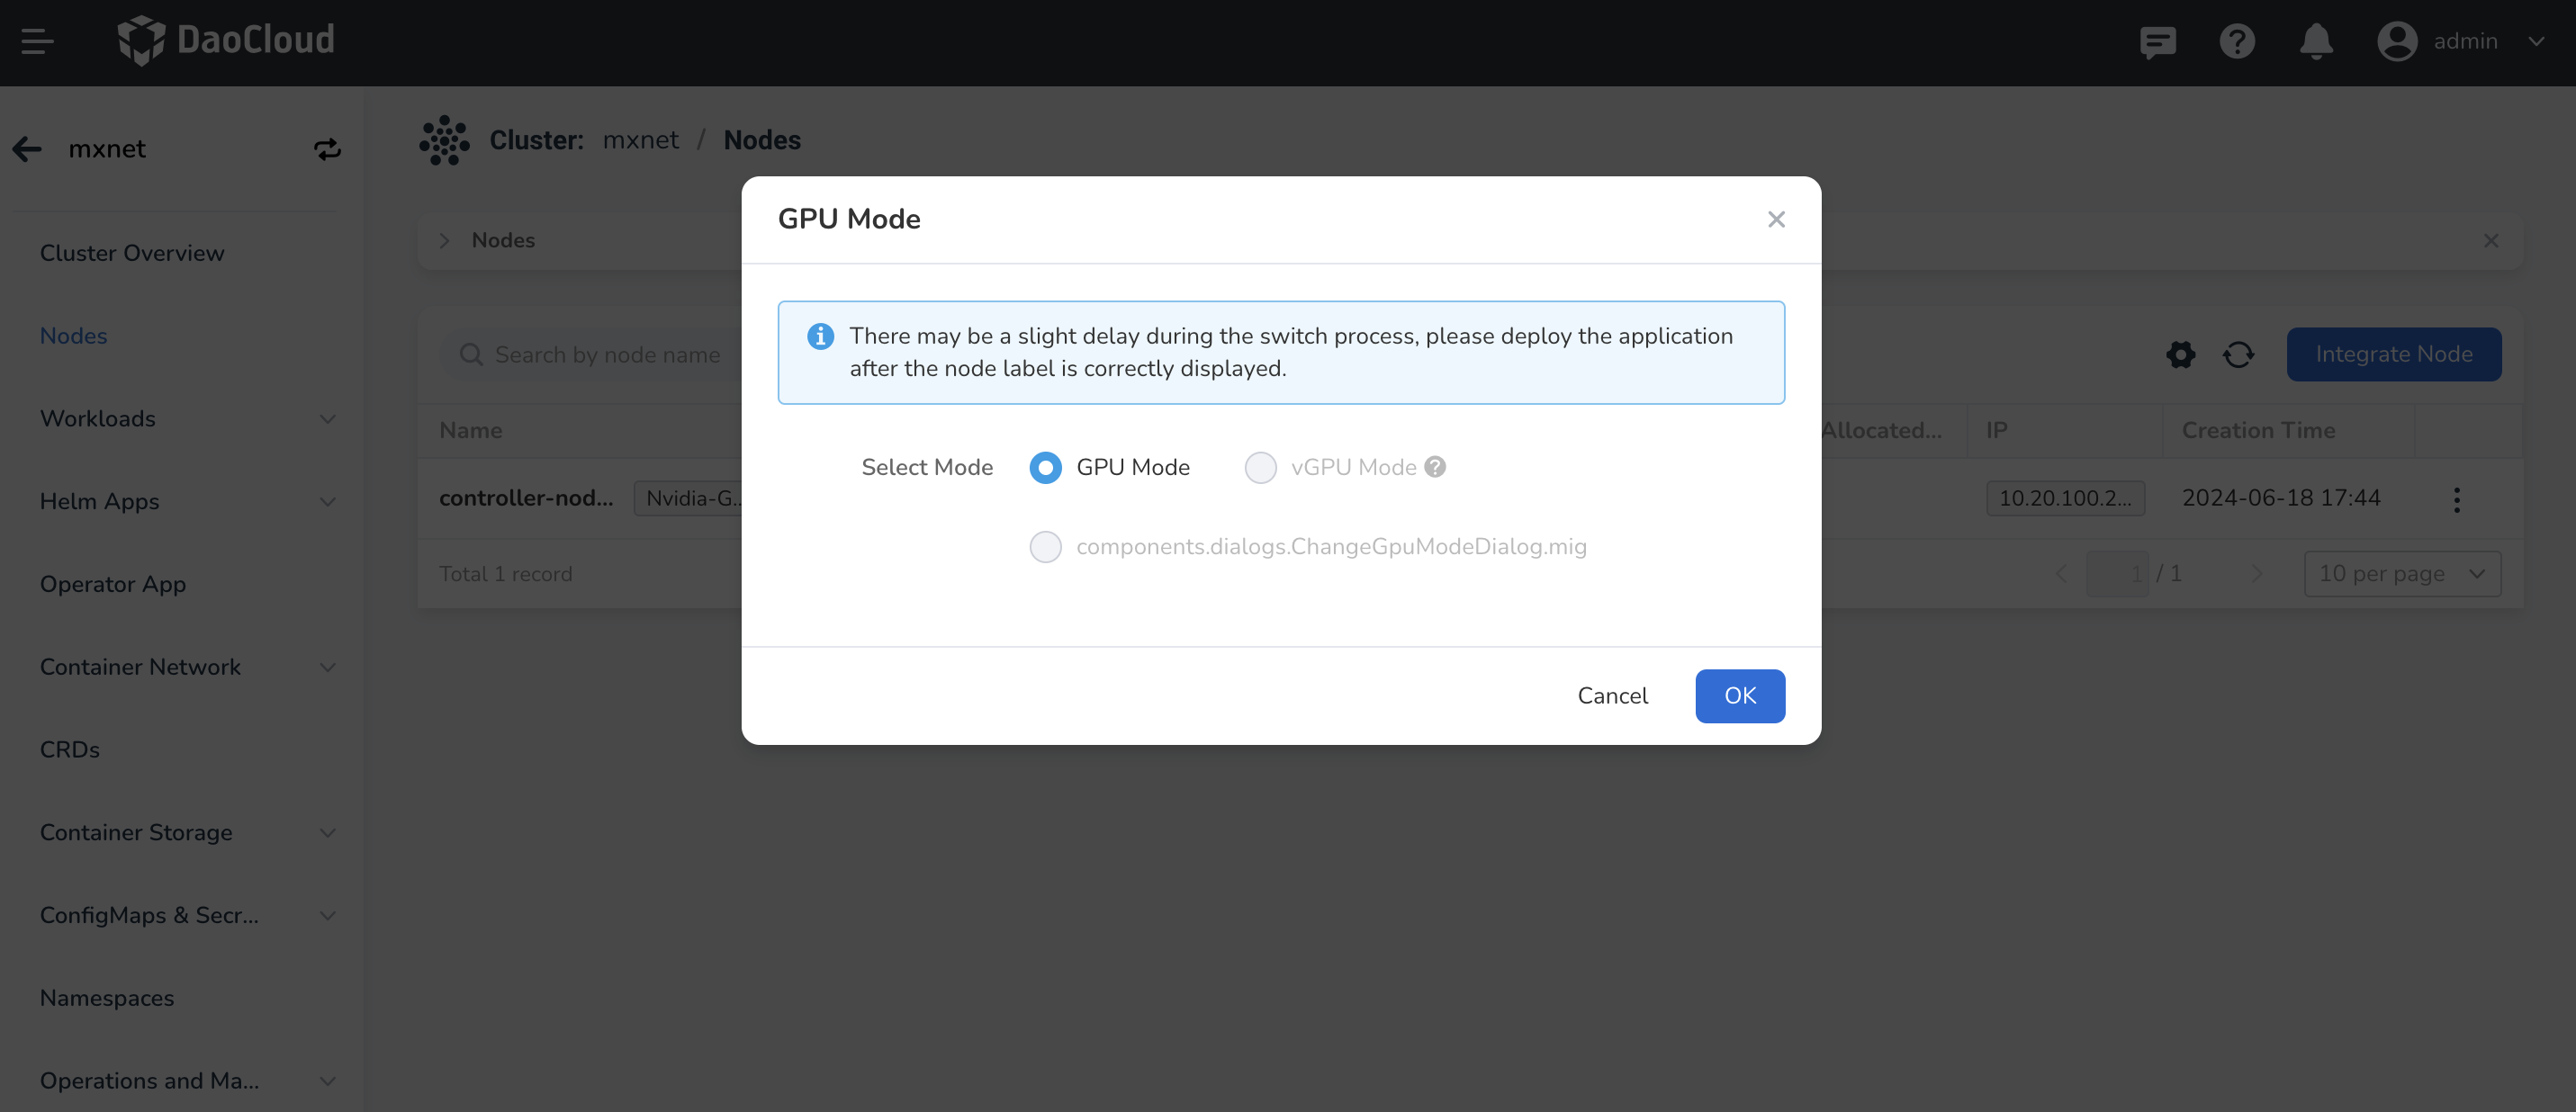Expand Container Storage in sidebar
The image size is (2576, 1112).
187,832
